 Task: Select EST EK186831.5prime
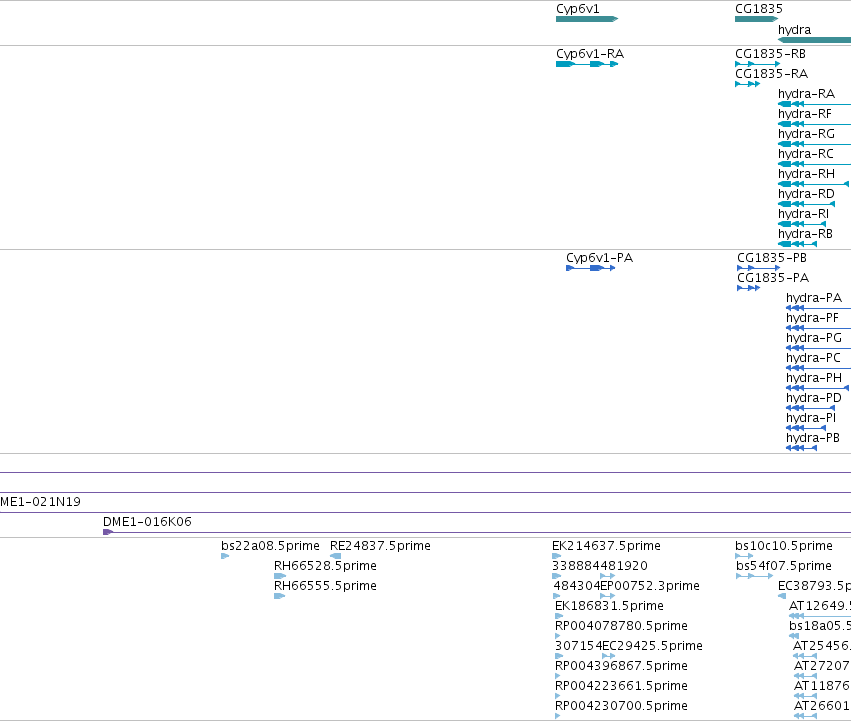click(609, 606)
